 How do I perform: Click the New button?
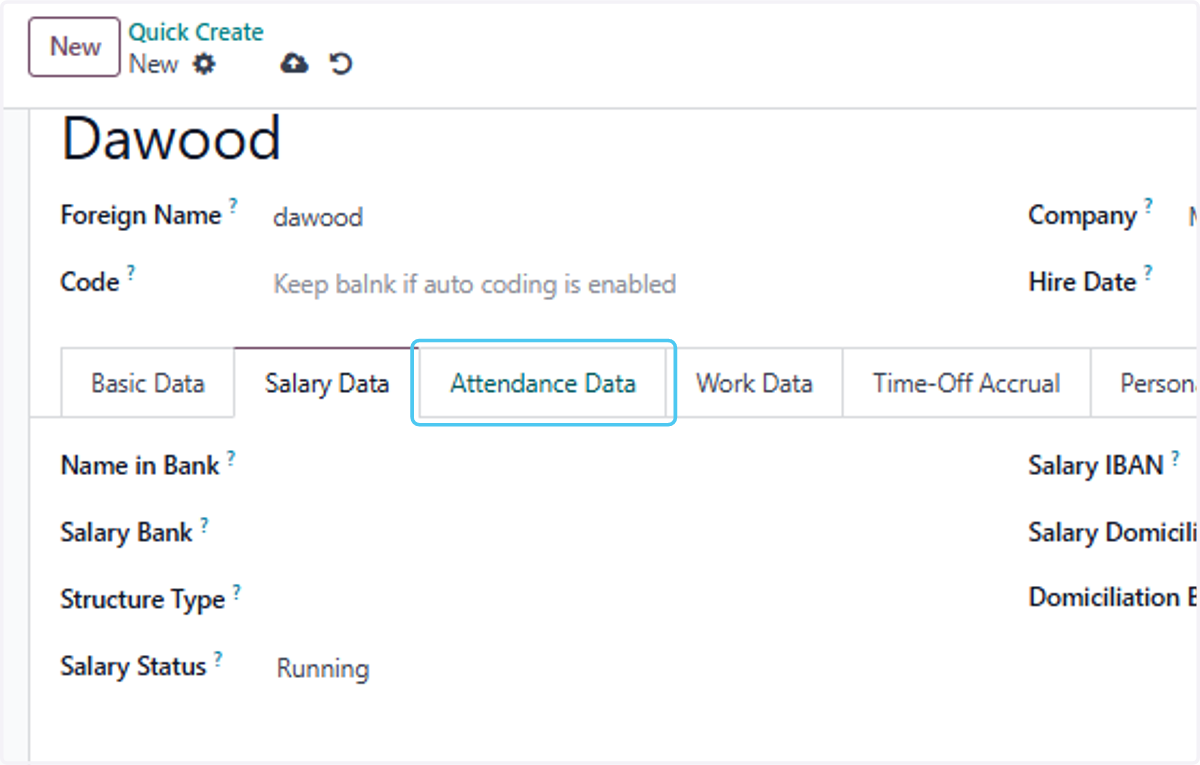click(x=75, y=47)
